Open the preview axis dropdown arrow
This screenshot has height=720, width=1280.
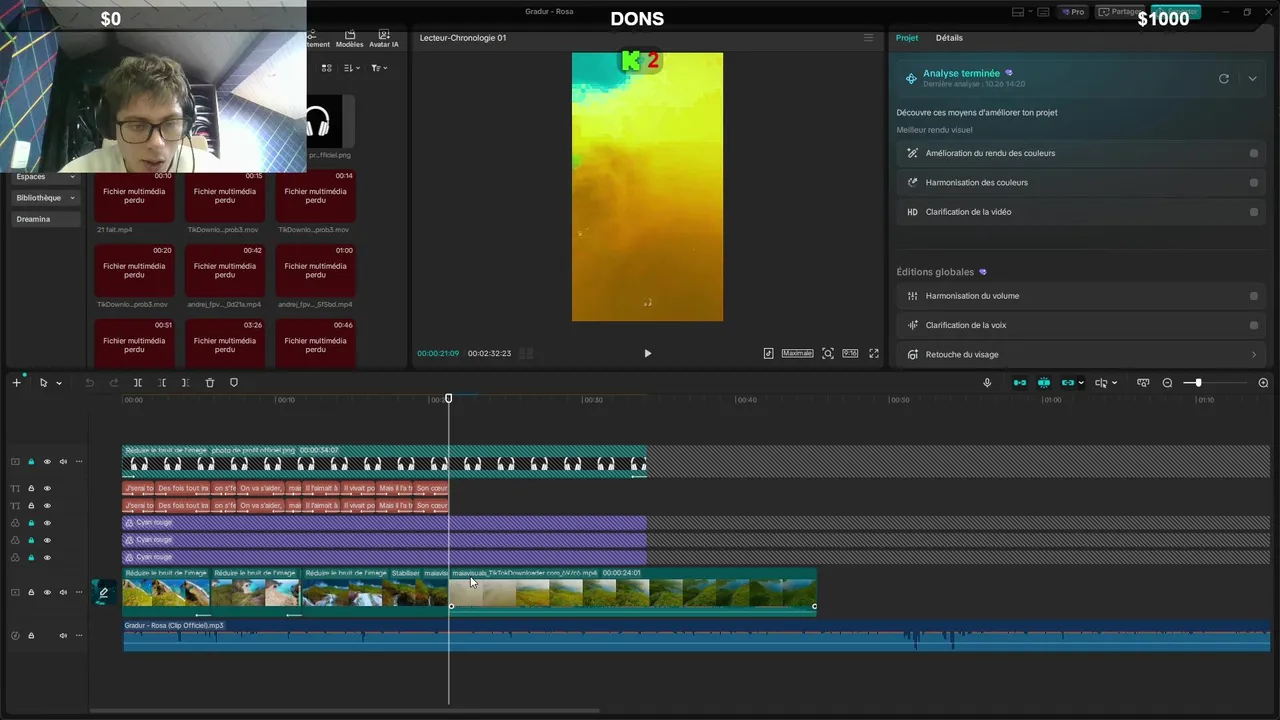pos(1114,383)
